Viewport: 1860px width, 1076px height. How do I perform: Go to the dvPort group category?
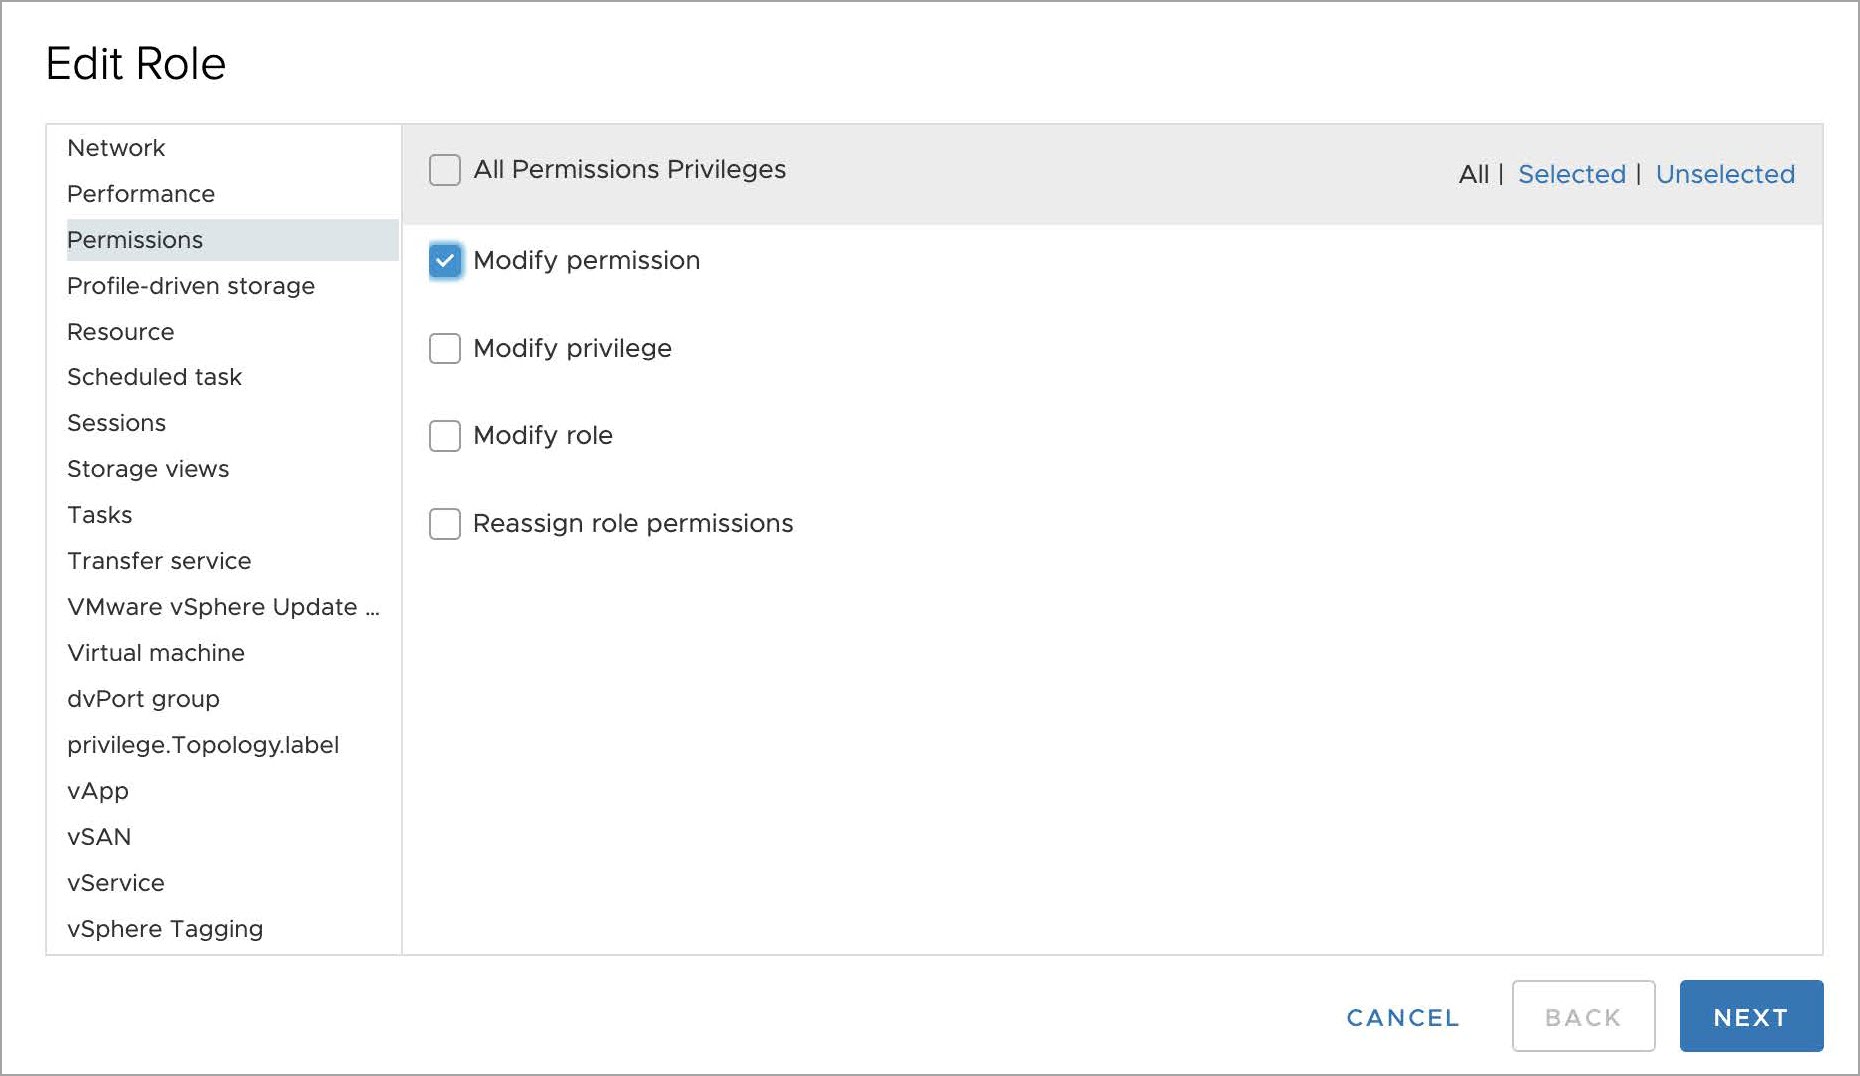pyautogui.click(x=143, y=699)
